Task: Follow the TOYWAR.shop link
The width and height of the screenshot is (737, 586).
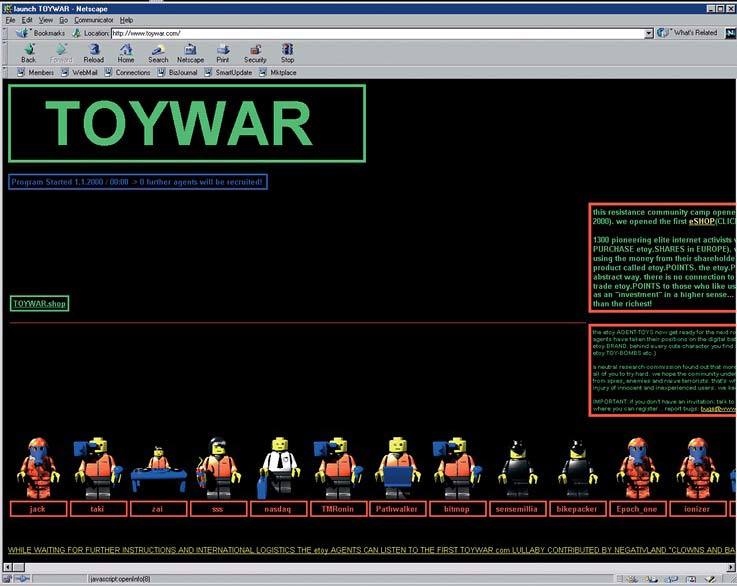Action: tap(39, 303)
